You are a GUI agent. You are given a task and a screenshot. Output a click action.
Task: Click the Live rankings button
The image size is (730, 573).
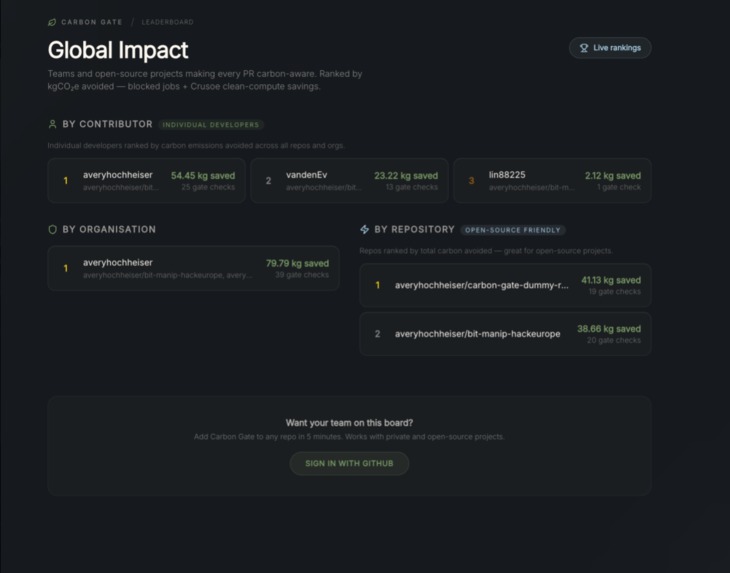[610, 48]
